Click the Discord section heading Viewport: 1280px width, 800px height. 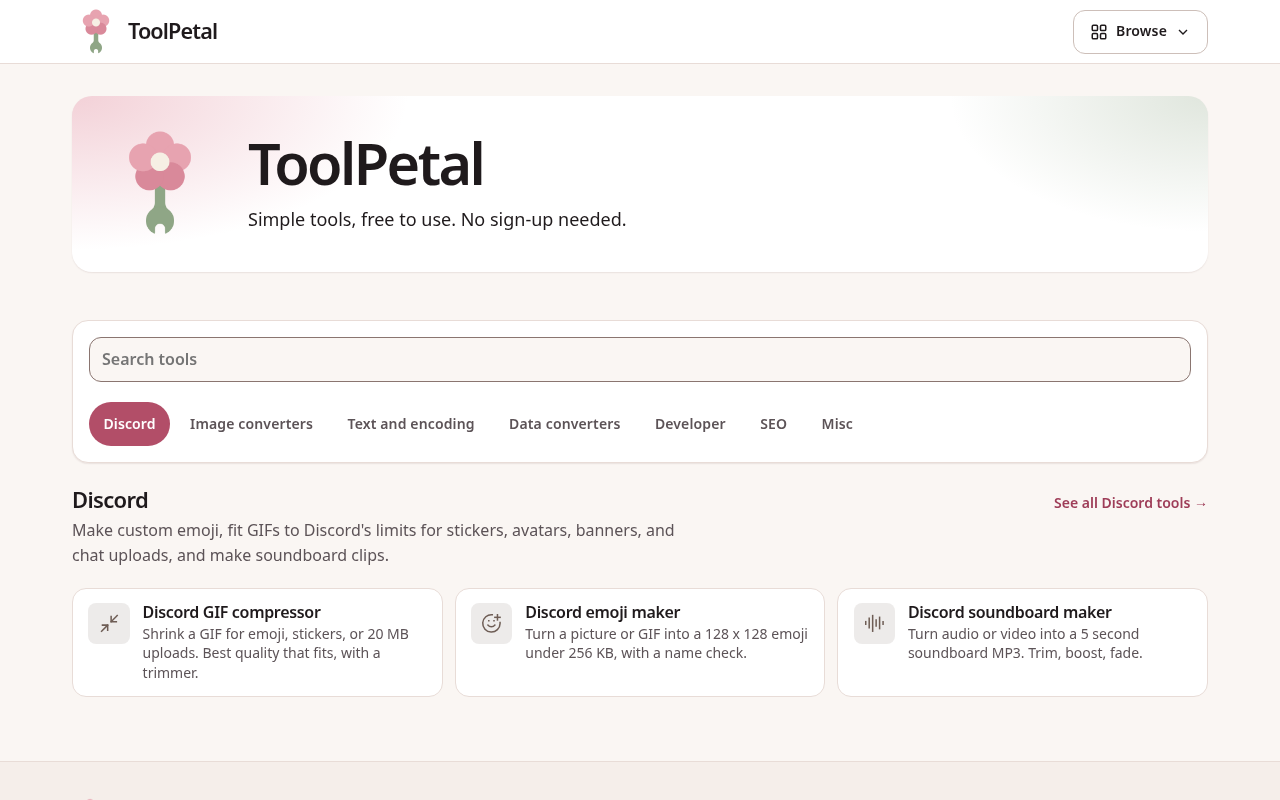coord(110,500)
